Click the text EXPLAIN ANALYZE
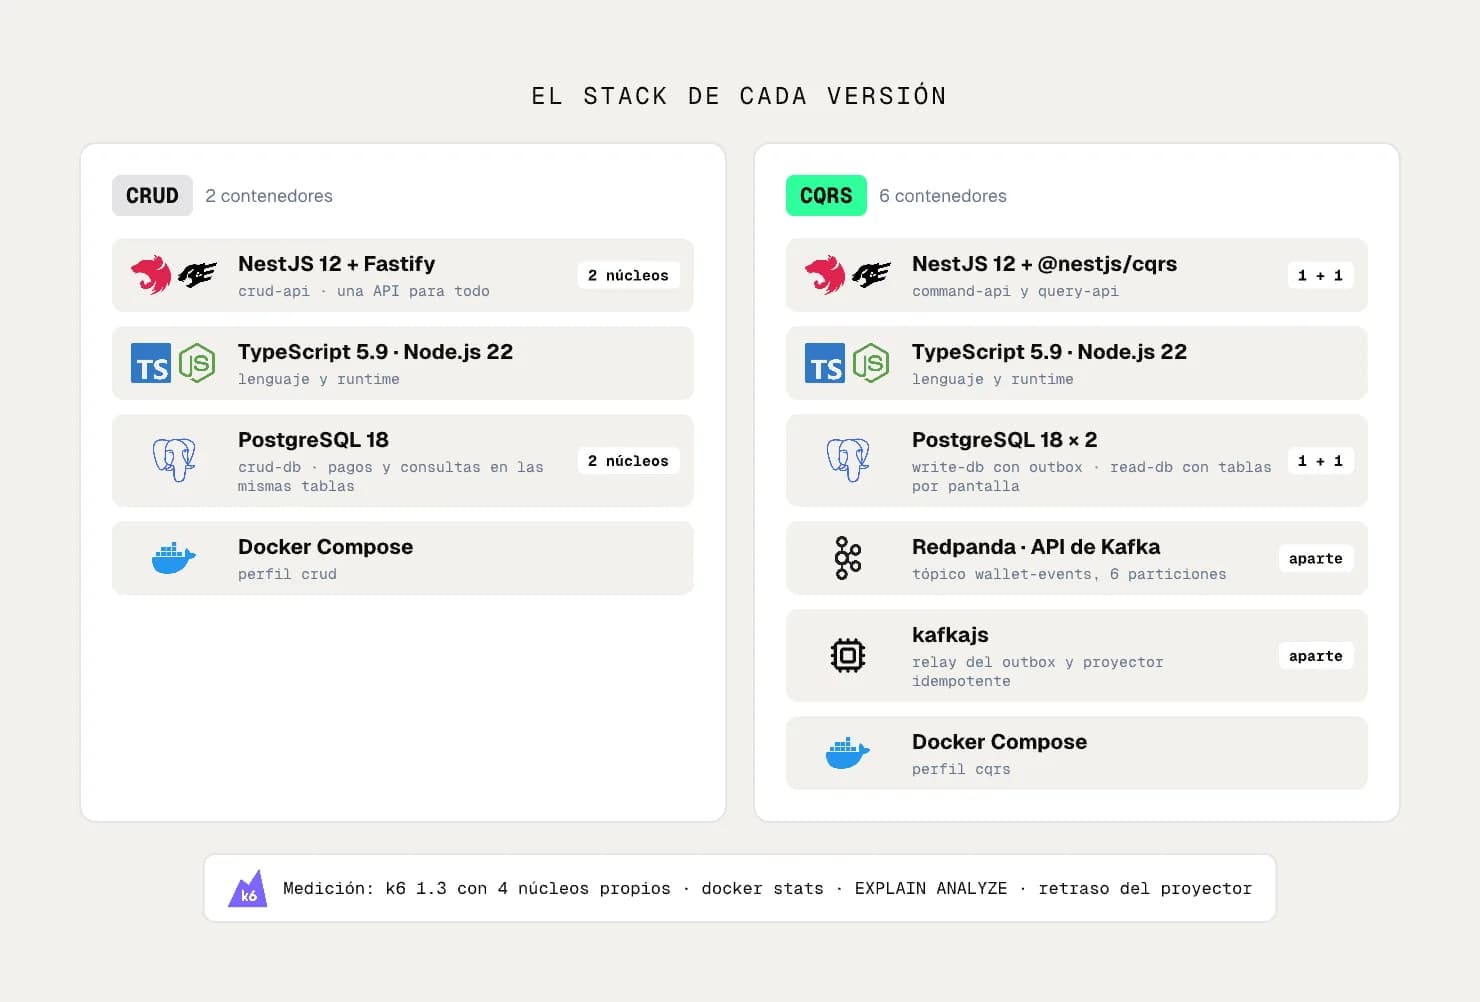Viewport: 1480px width, 1002px height. tap(931, 888)
